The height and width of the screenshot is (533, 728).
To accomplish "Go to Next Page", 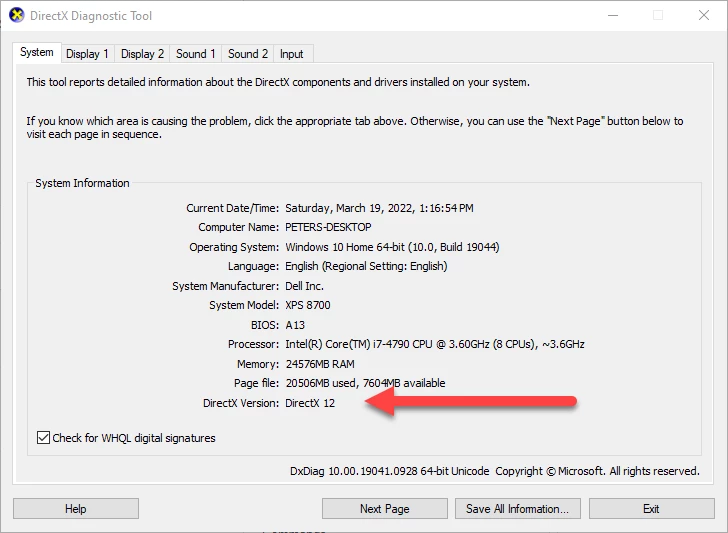I will (x=384, y=509).
